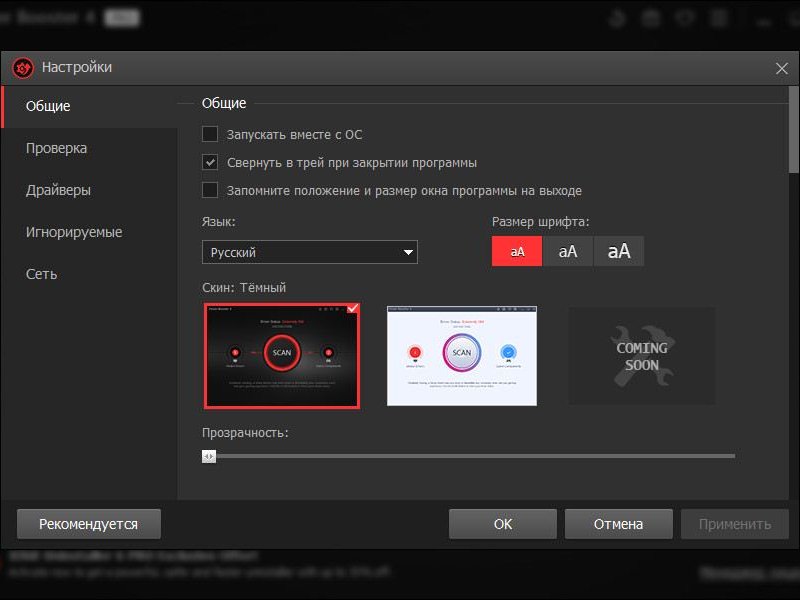Click the Рекомендуется button

click(x=89, y=524)
